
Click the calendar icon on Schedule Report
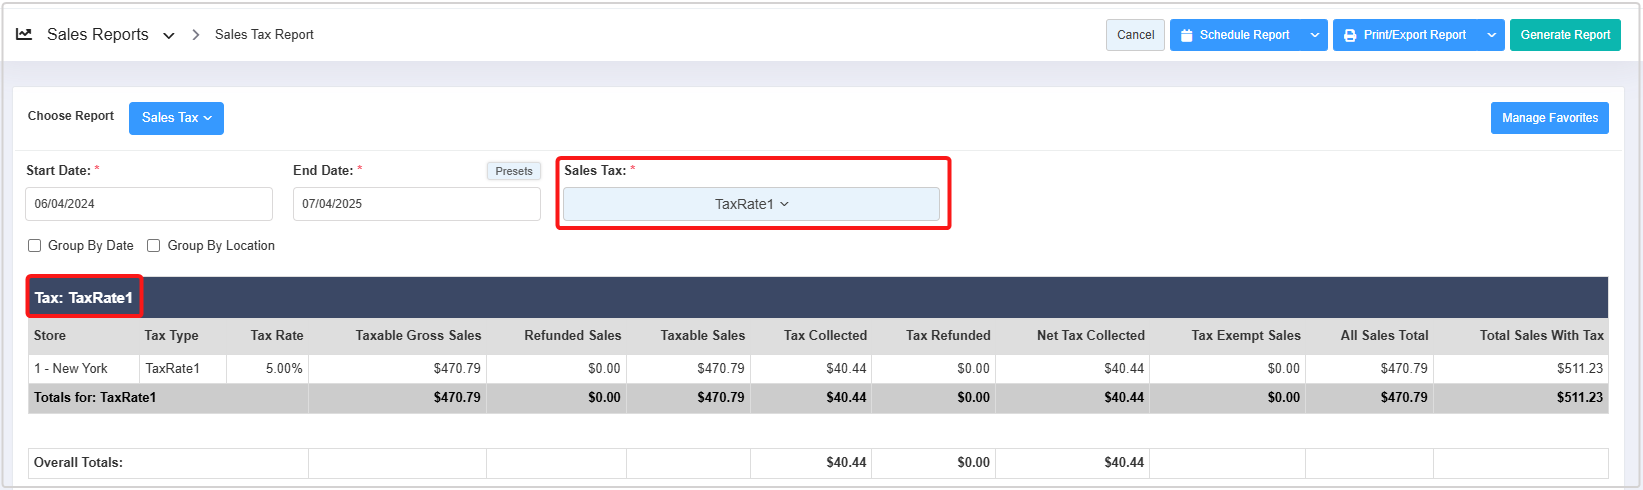coord(1186,35)
